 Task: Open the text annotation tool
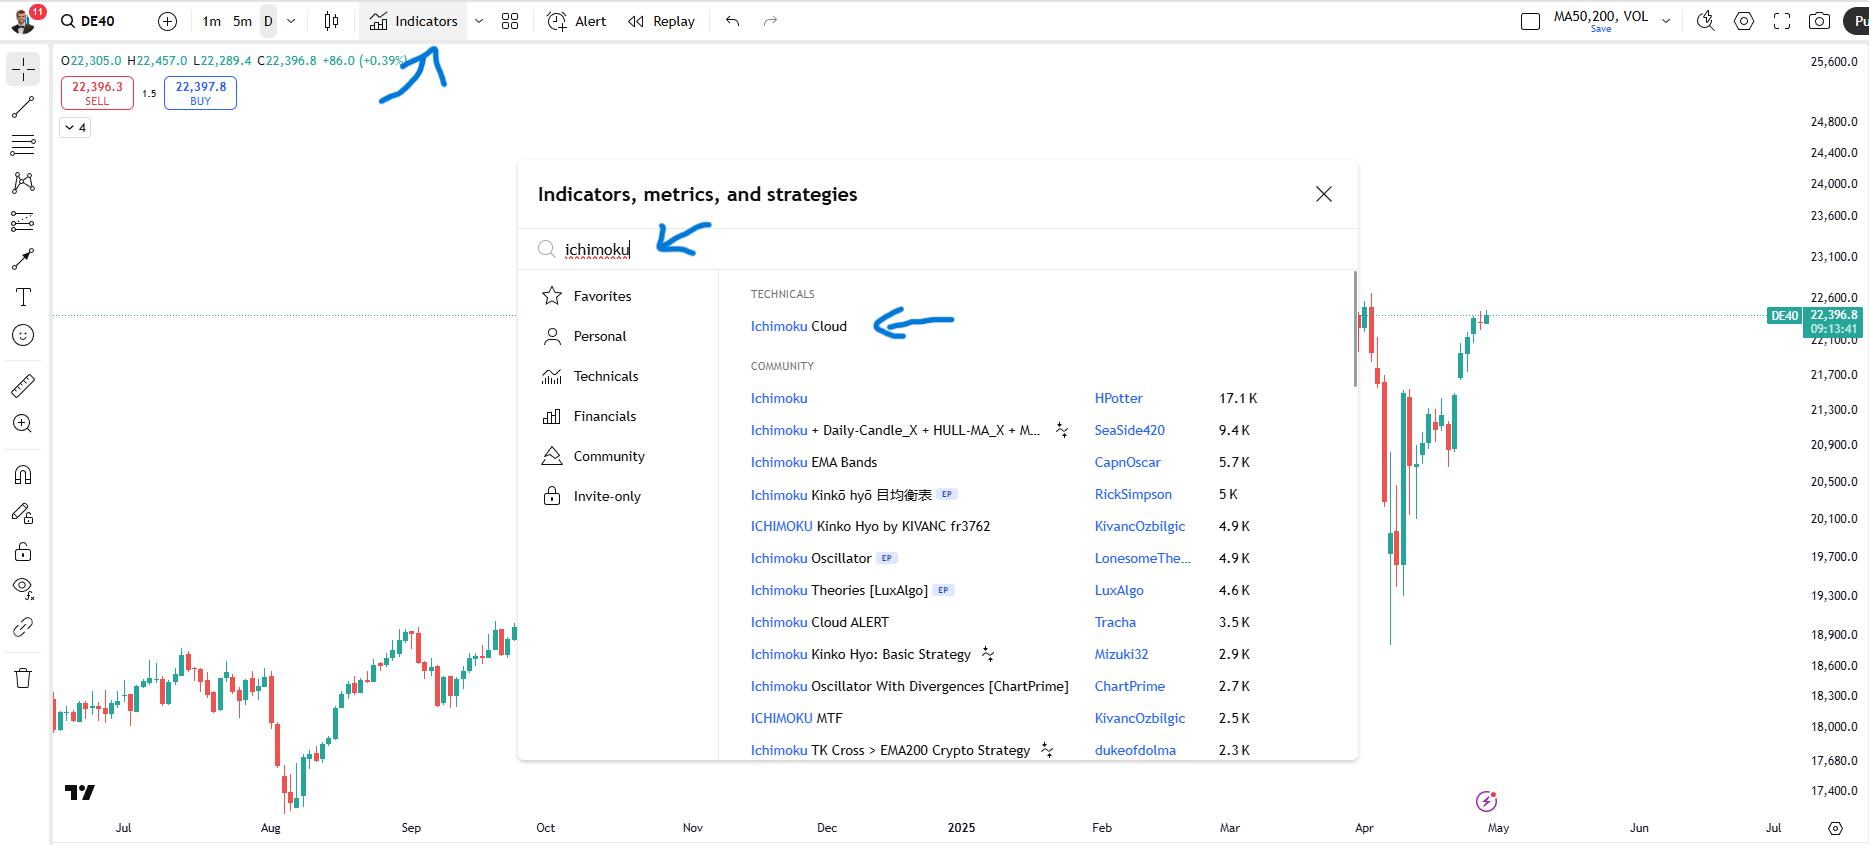pyautogui.click(x=23, y=297)
